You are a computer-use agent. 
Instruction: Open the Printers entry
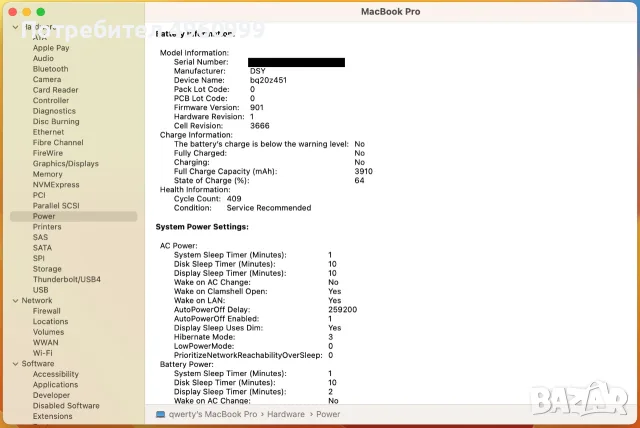click(47, 227)
